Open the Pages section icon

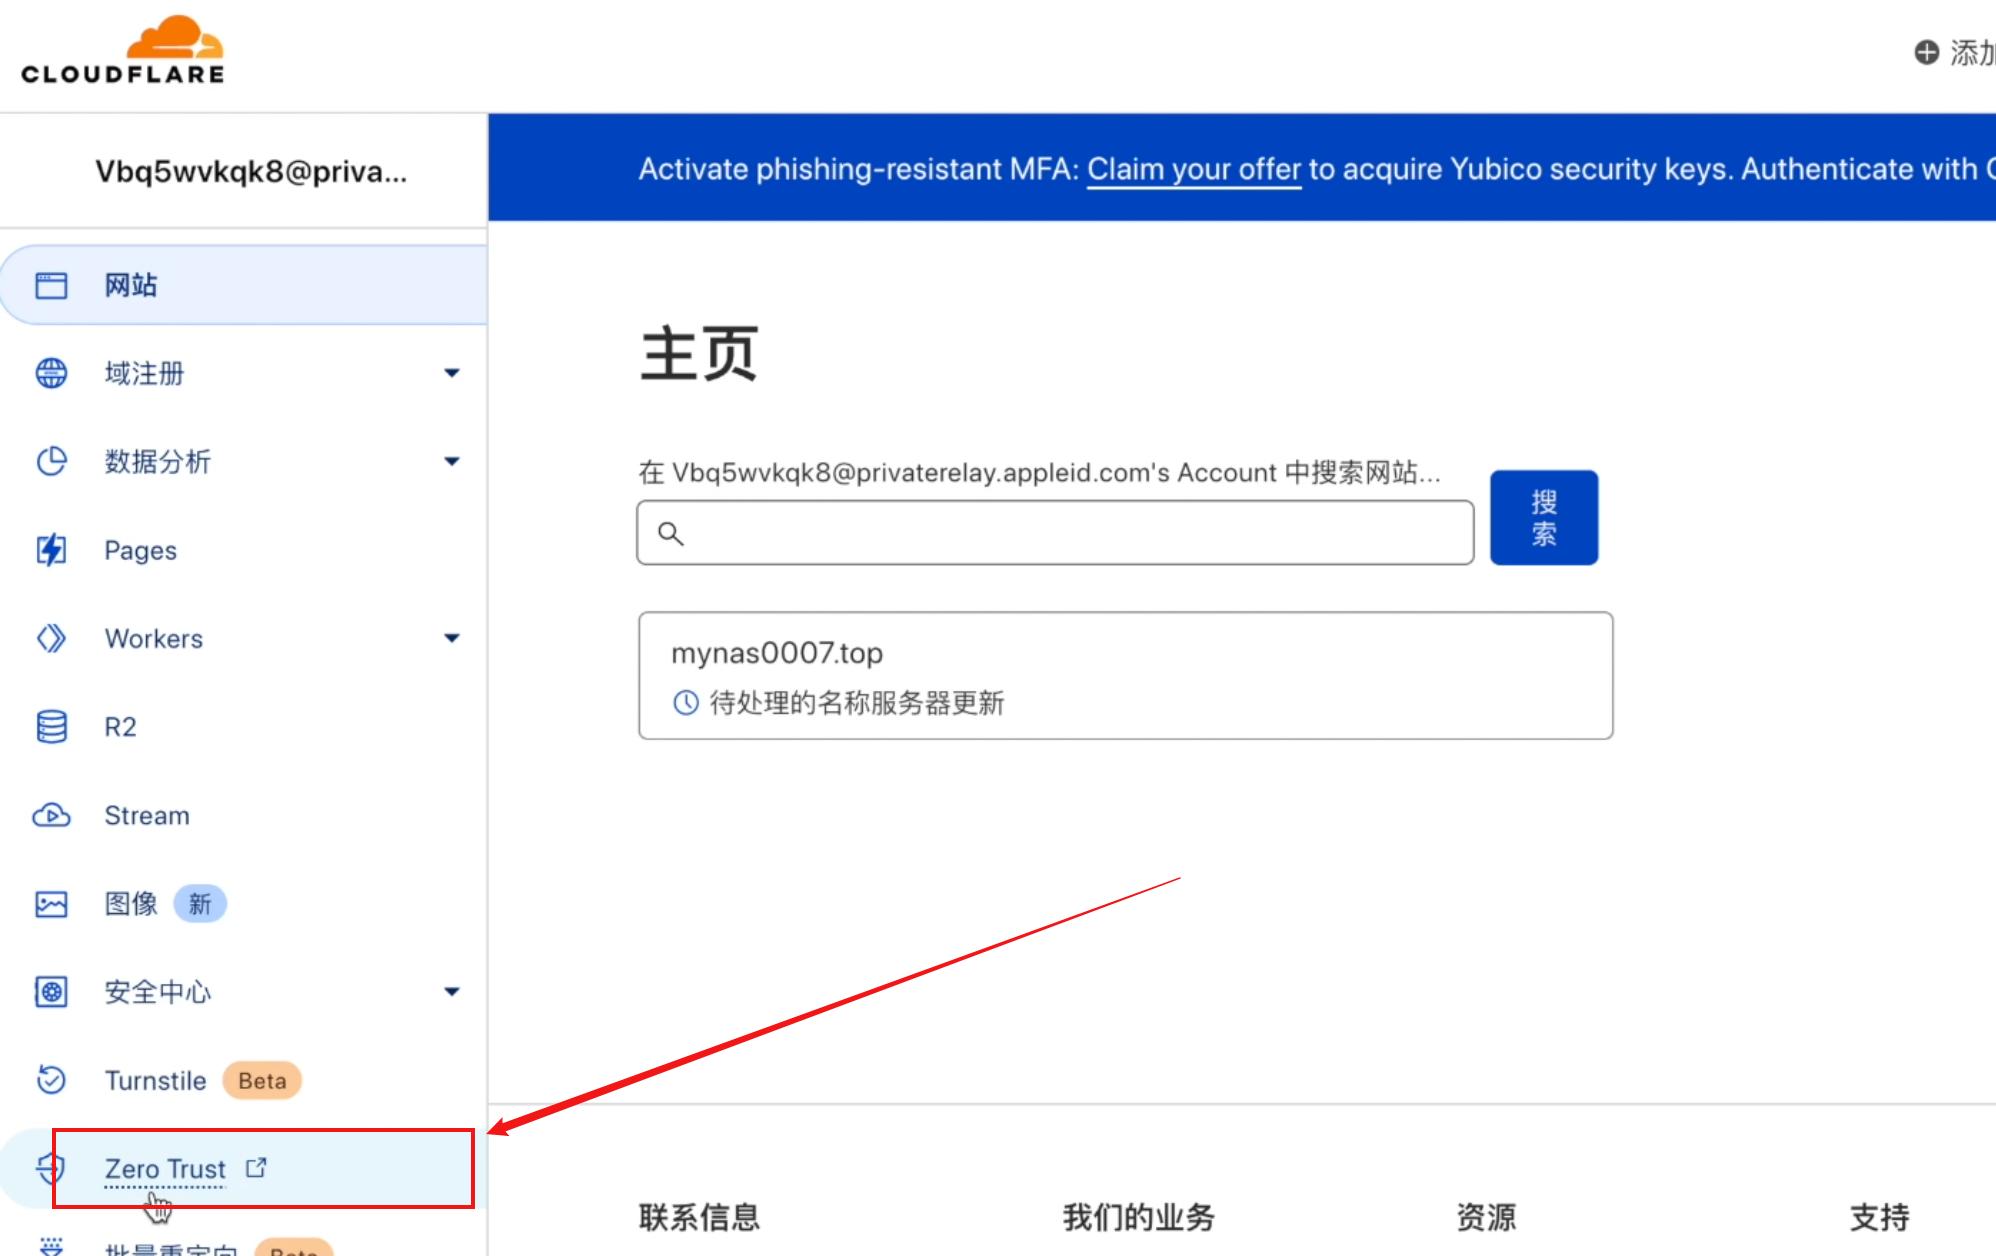(x=51, y=549)
